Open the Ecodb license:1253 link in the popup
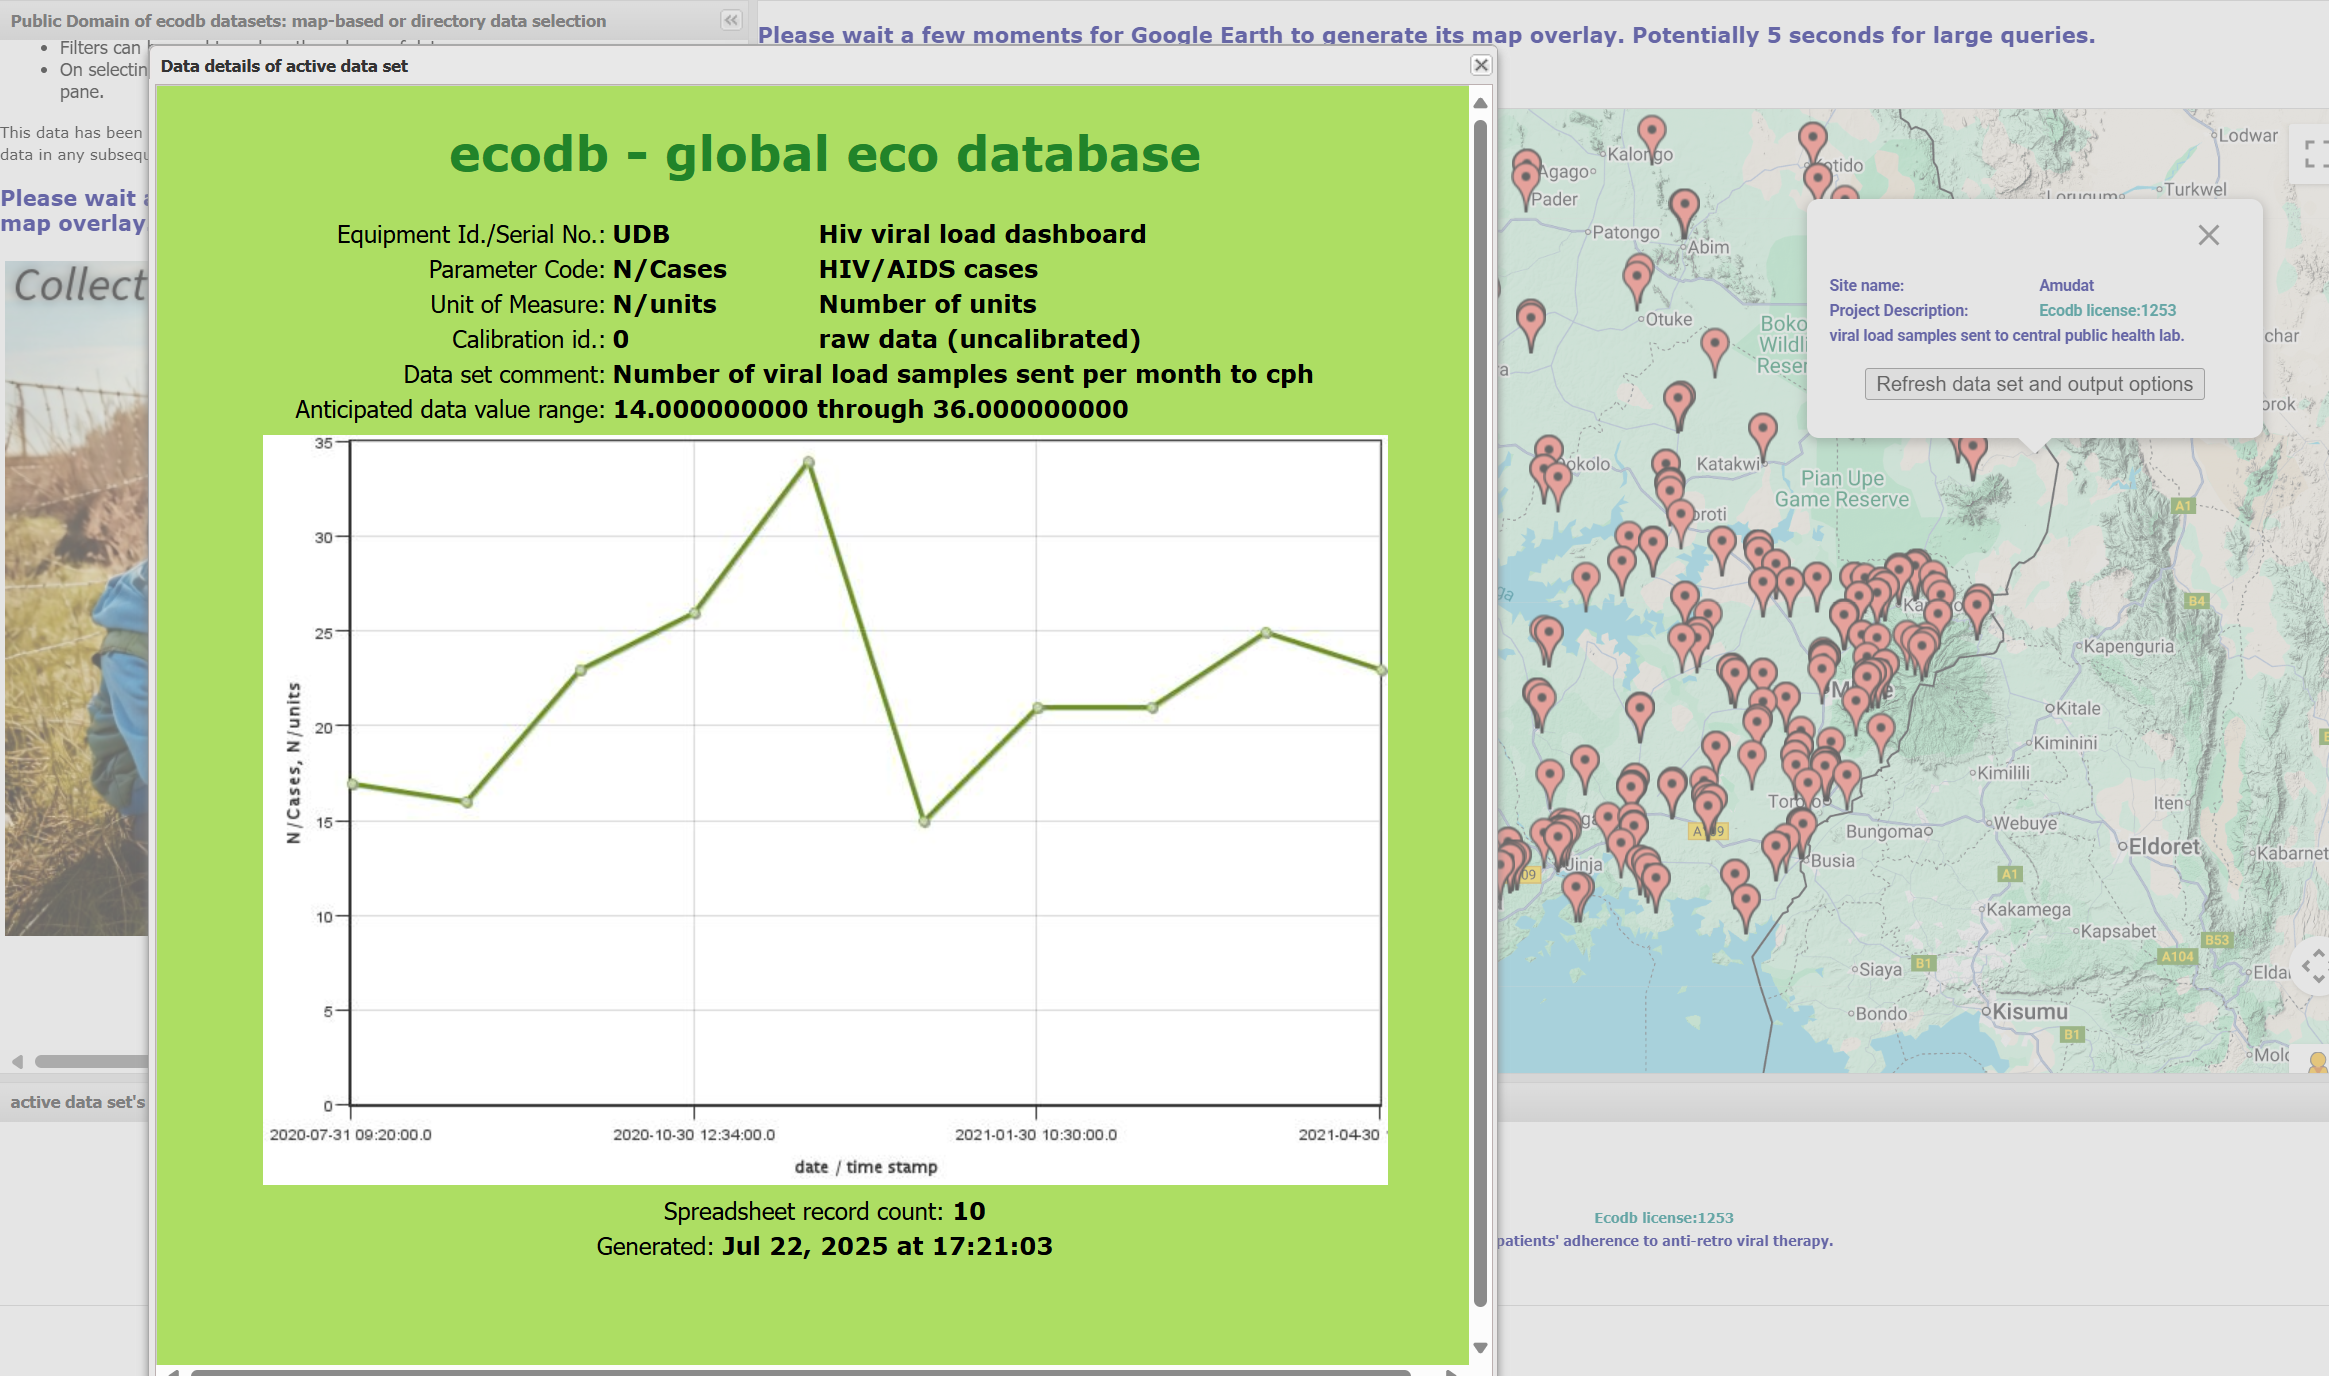This screenshot has height=1376, width=2329. [2107, 310]
